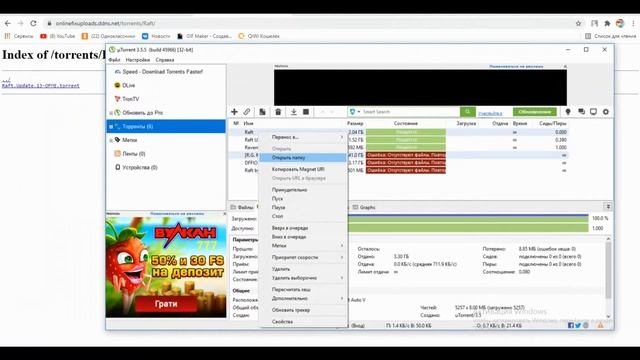The width and height of the screenshot is (640, 360).
Task: Open the search provider dropdown arrow
Action: point(359,112)
